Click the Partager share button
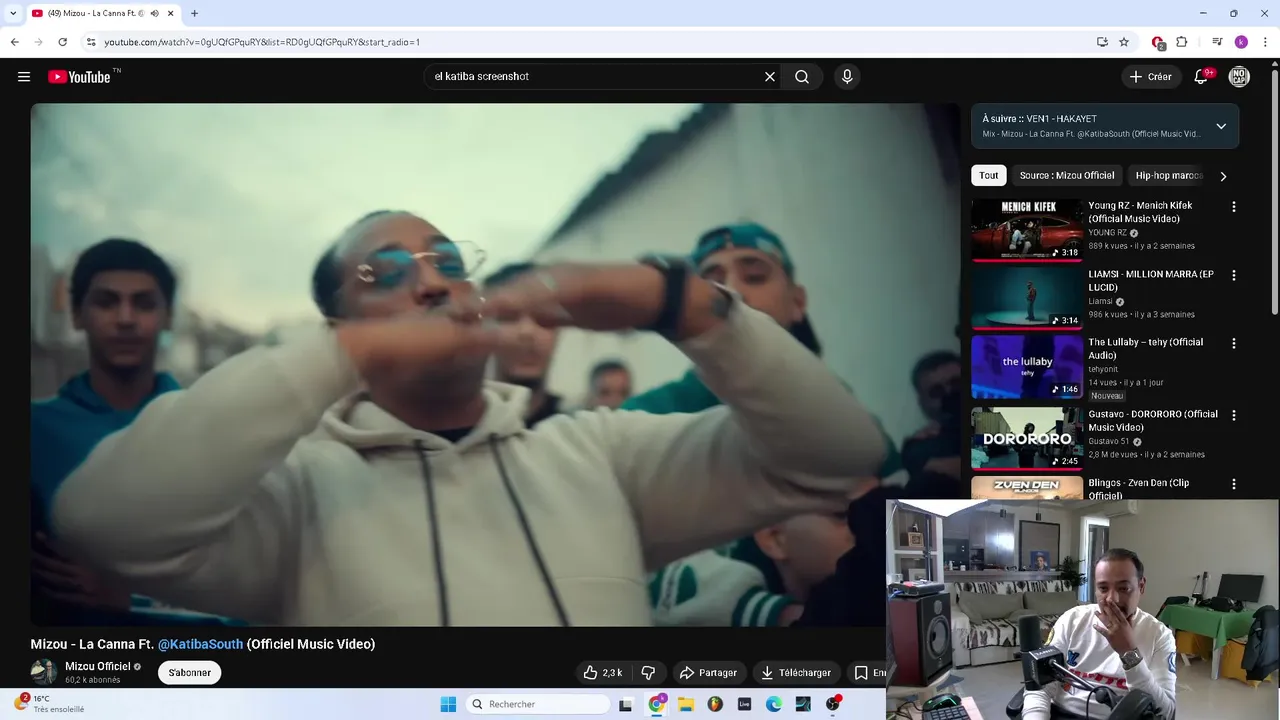Screen dimensions: 1280x720 click(x=708, y=673)
